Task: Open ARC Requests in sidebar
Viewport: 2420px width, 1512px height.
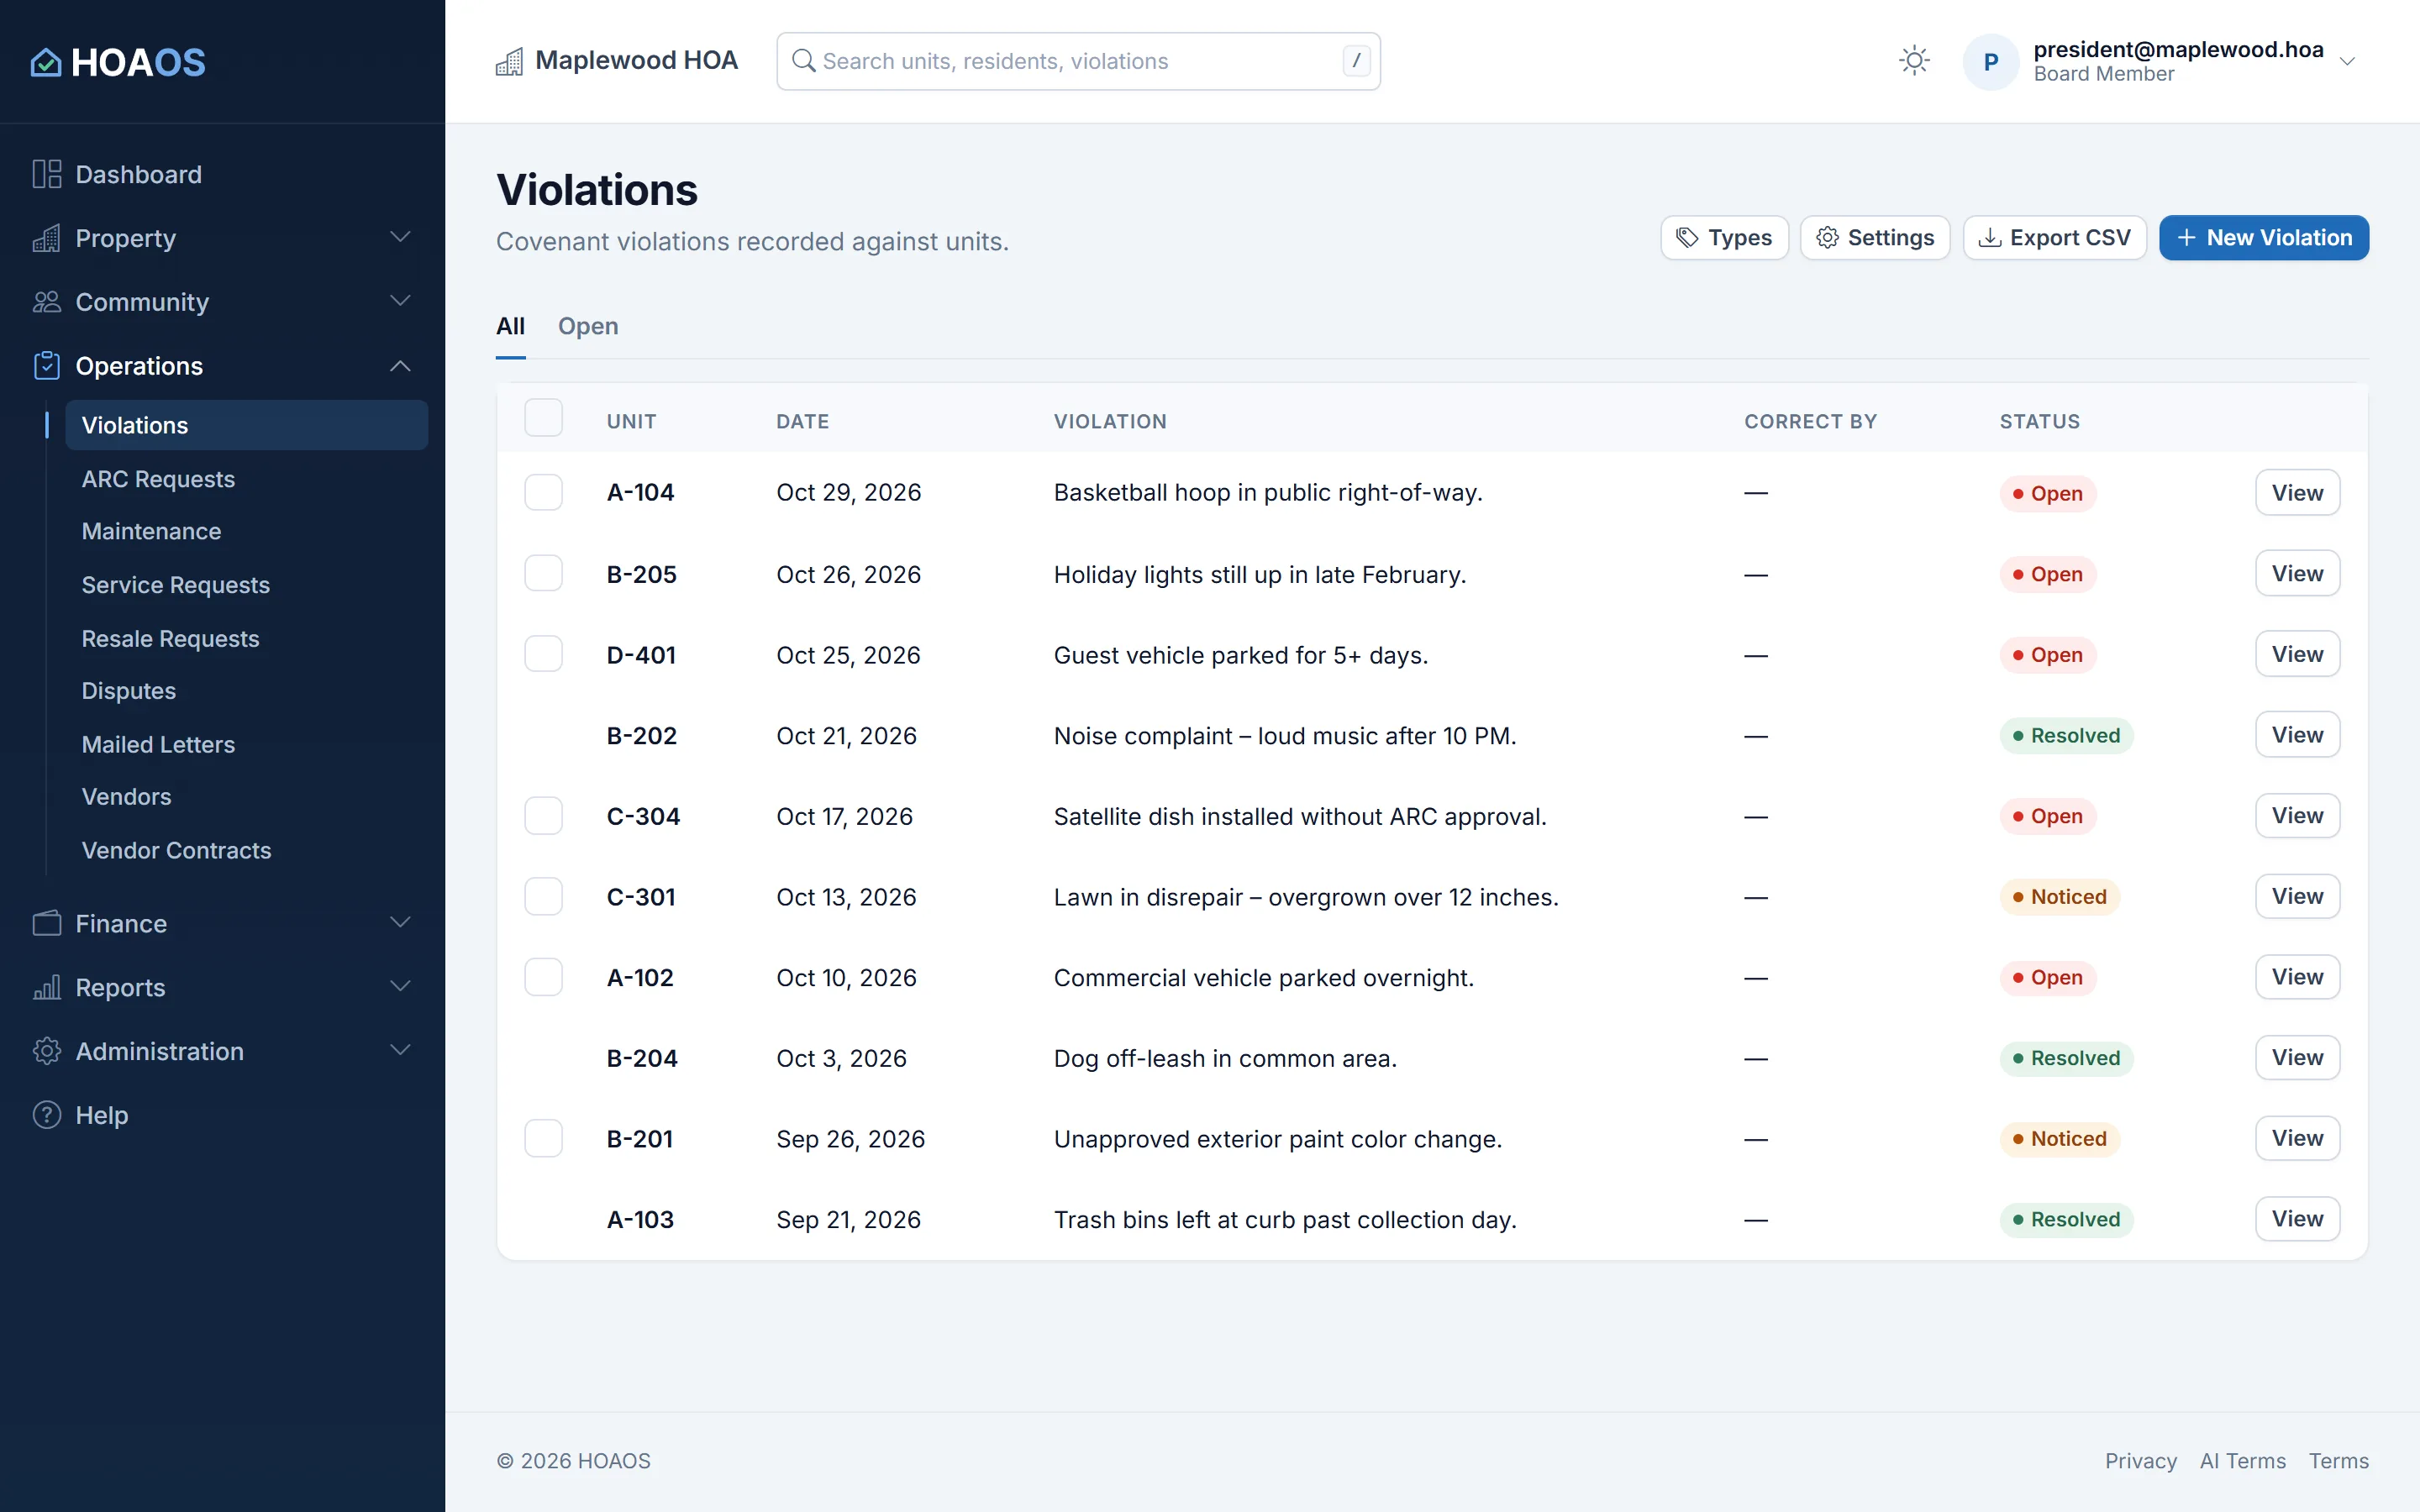Action: [x=158, y=479]
